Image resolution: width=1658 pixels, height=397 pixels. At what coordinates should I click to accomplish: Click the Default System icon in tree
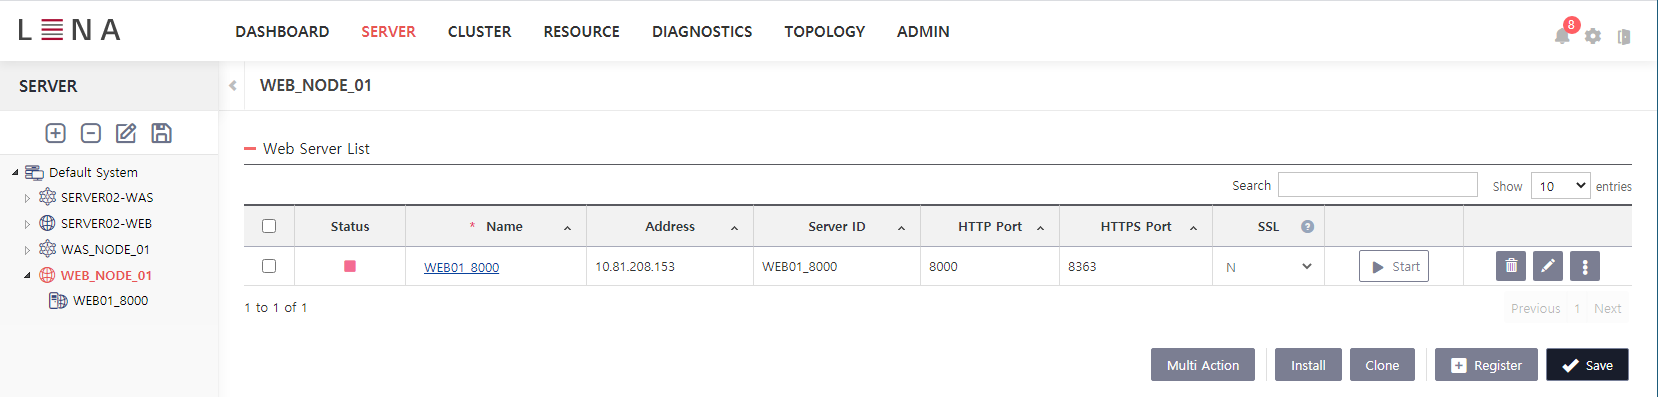pyautogui.click(x=34, y=172)
